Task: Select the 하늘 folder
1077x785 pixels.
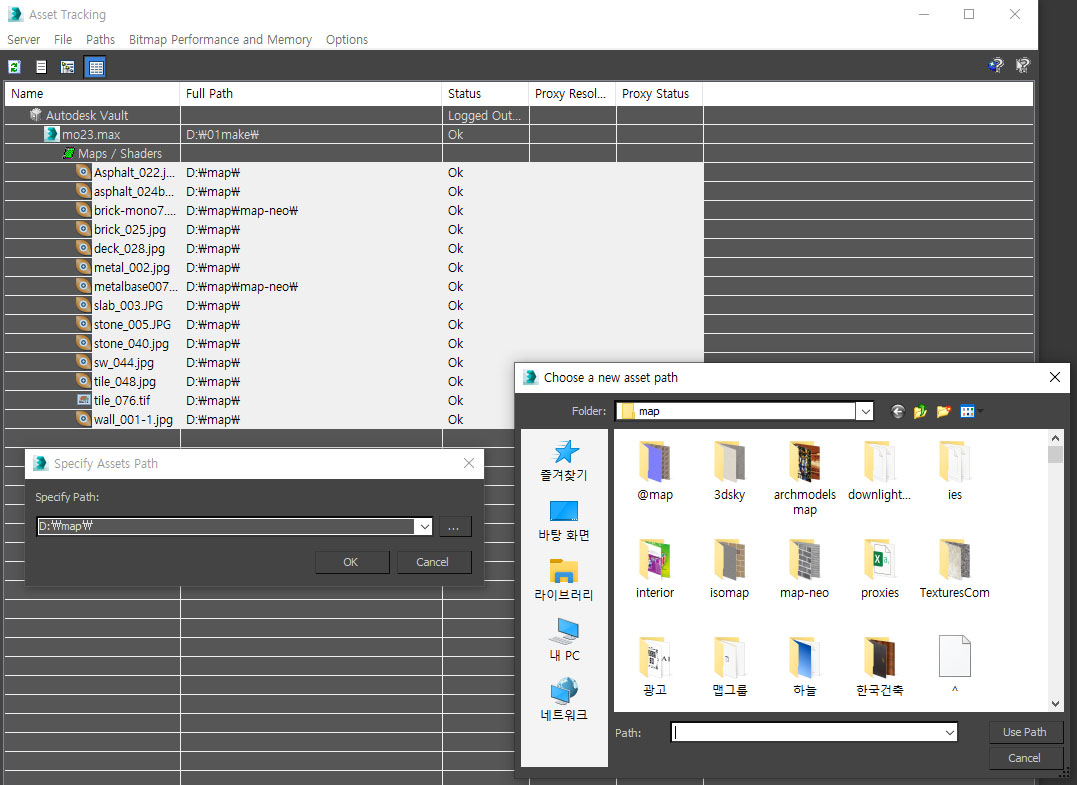Action: coord(804,667)
